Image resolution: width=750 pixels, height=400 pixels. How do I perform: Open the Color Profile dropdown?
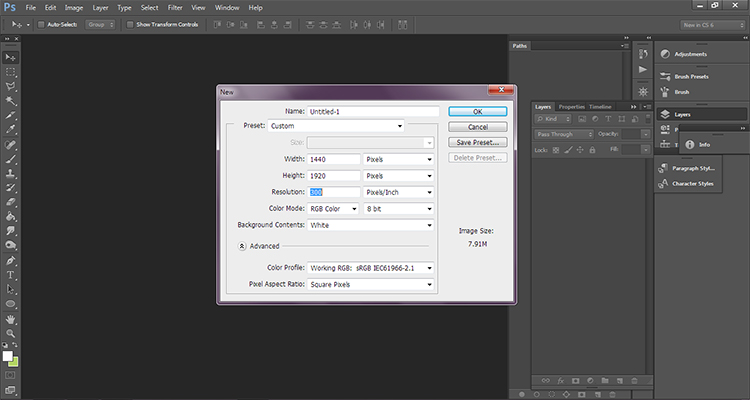(x=370, y=268)
